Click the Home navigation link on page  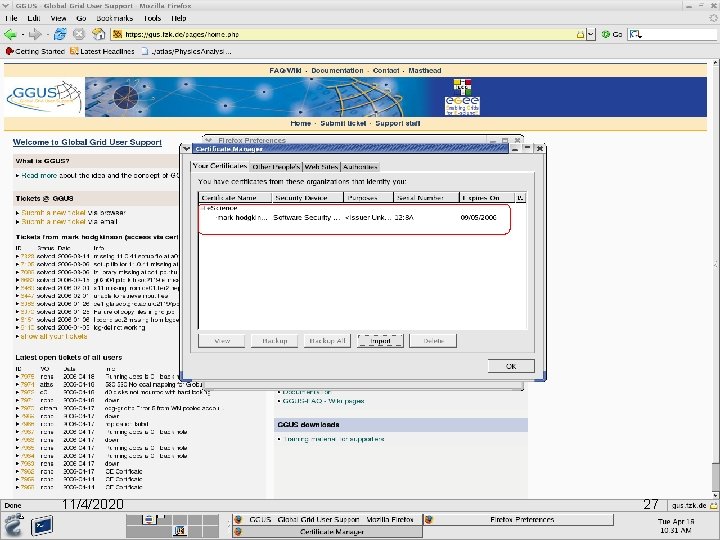tap(300, 124)
